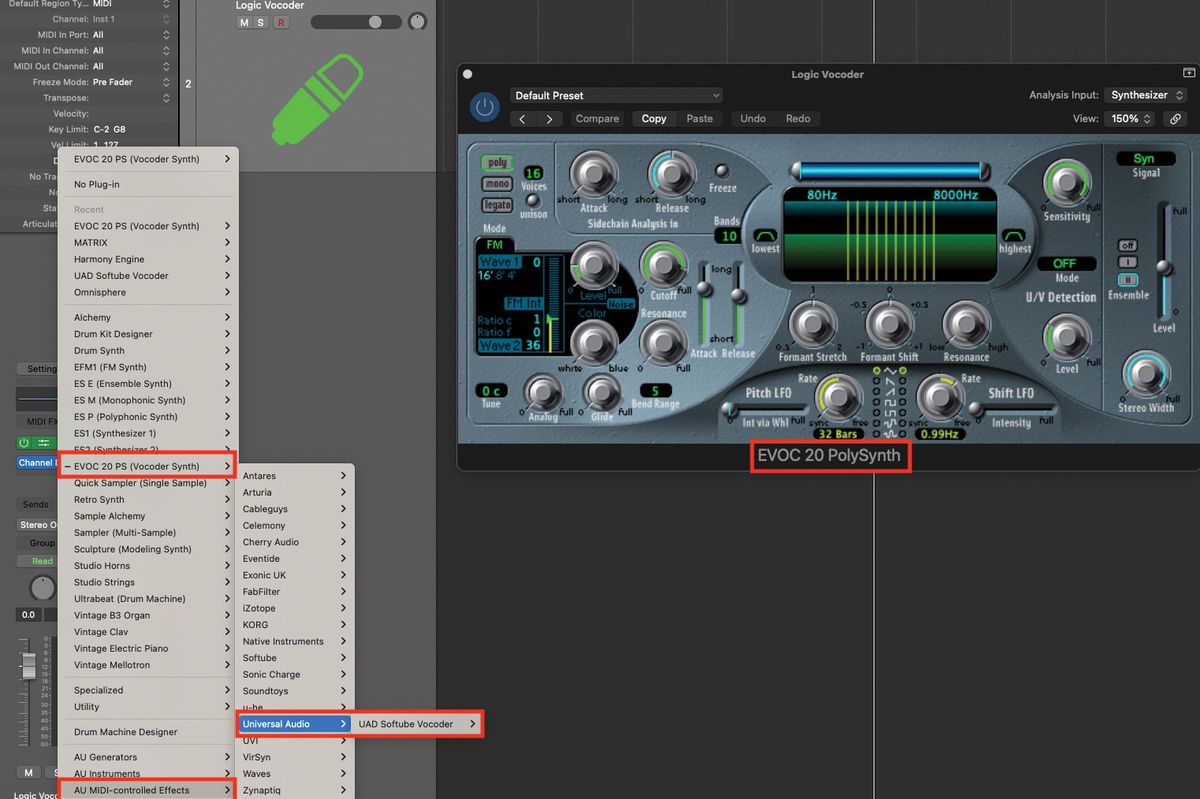Click Undo in the plugin header

(x=752, y=118)
